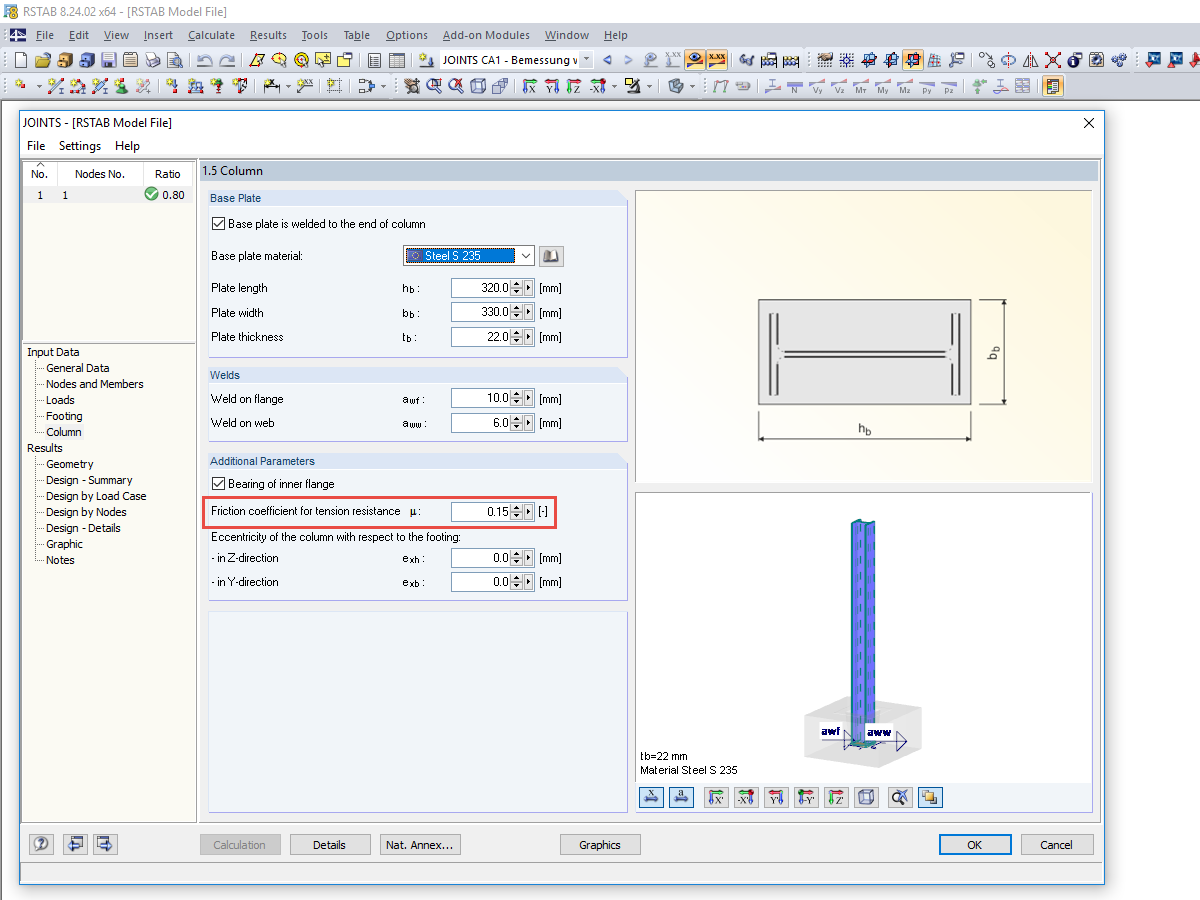This screenshot has height=900, width=1200.
Task: Show view in -Y' direction
Action: point(806,797)
